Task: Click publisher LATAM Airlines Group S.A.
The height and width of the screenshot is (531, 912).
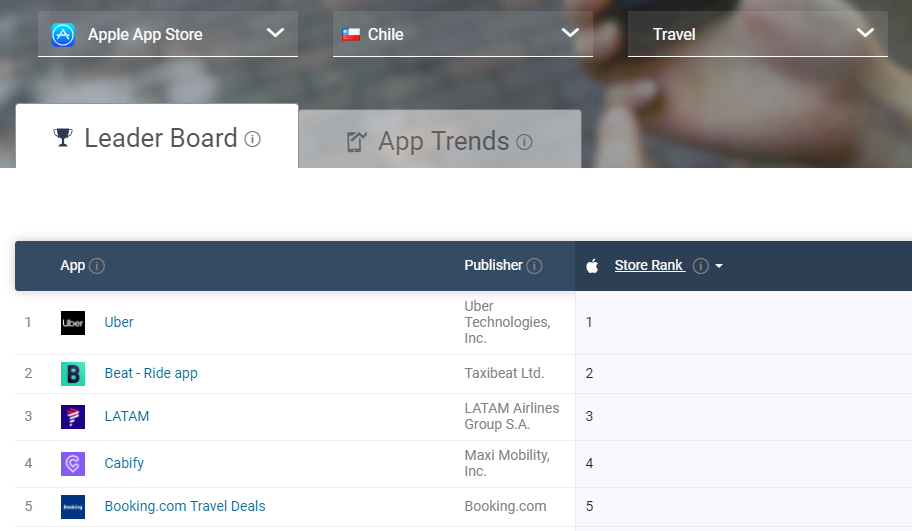Action: pyautogui.click(x=512, y=416)
